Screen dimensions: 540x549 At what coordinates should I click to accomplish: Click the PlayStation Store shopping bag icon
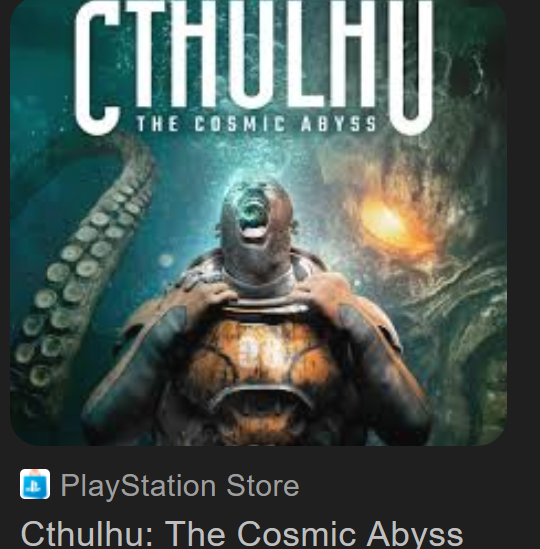tap(35, 485)
